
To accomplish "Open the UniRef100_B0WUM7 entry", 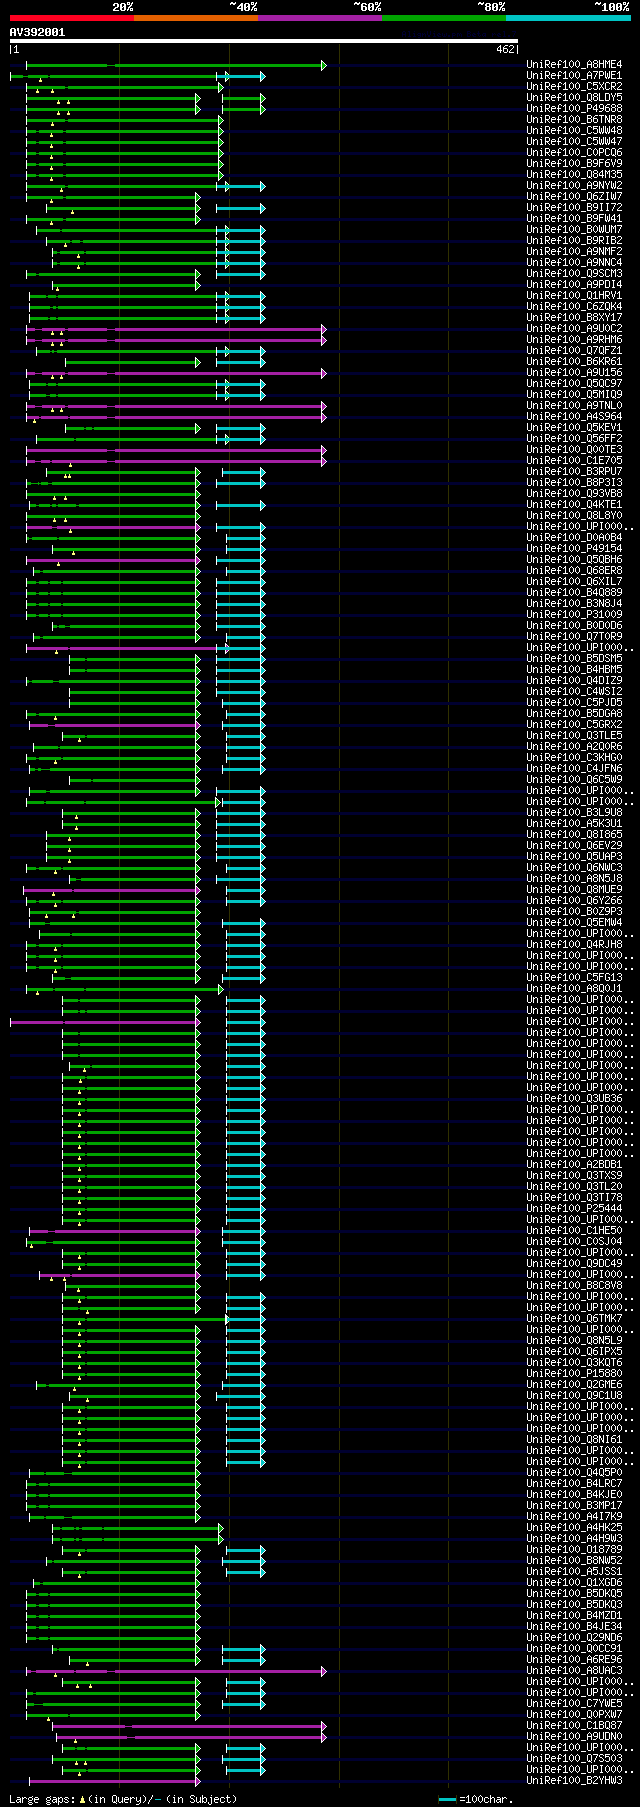I will (574, 230).
